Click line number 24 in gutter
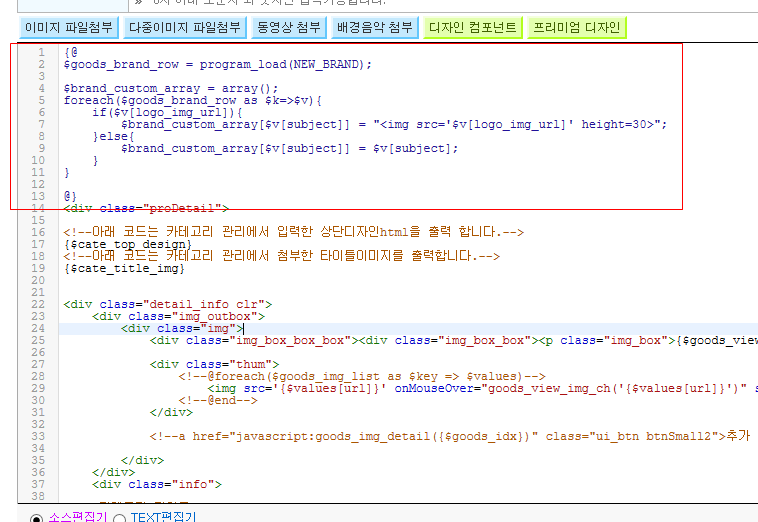Image resolution: width=758 pixels, height=522 pixels. (x=38, y=329)
